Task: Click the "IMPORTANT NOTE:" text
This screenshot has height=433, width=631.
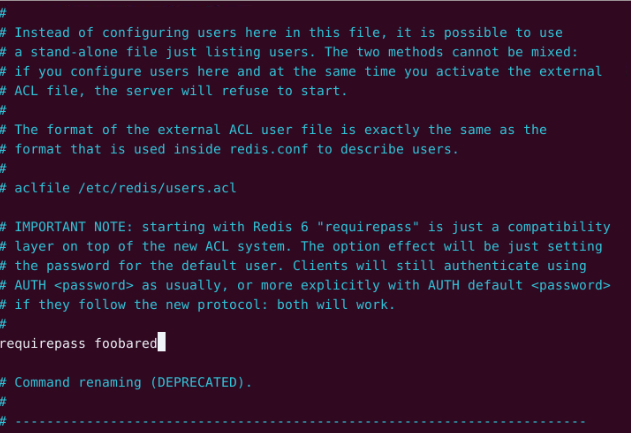Action: 72,227
